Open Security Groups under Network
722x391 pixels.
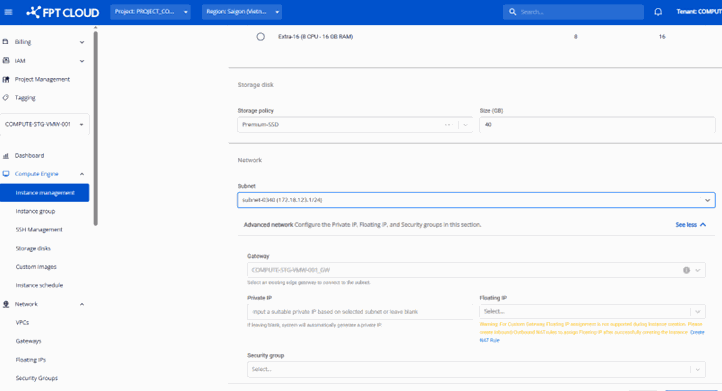tap(36, 378)
